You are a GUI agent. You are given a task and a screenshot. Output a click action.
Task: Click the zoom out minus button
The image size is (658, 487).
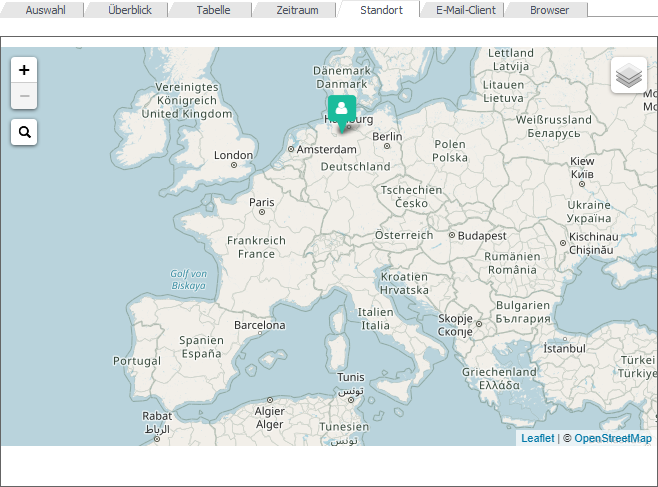pyautogui.click(x=24, y=96)
